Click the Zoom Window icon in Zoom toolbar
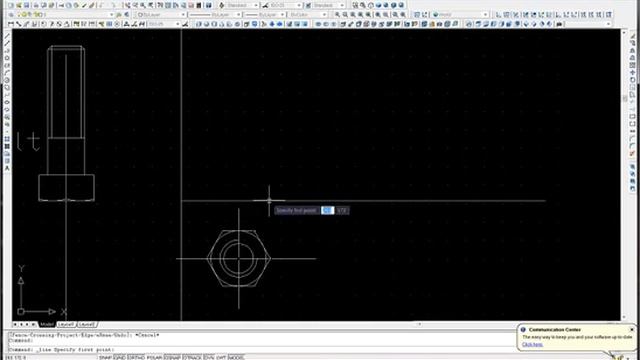 (338, 15)
